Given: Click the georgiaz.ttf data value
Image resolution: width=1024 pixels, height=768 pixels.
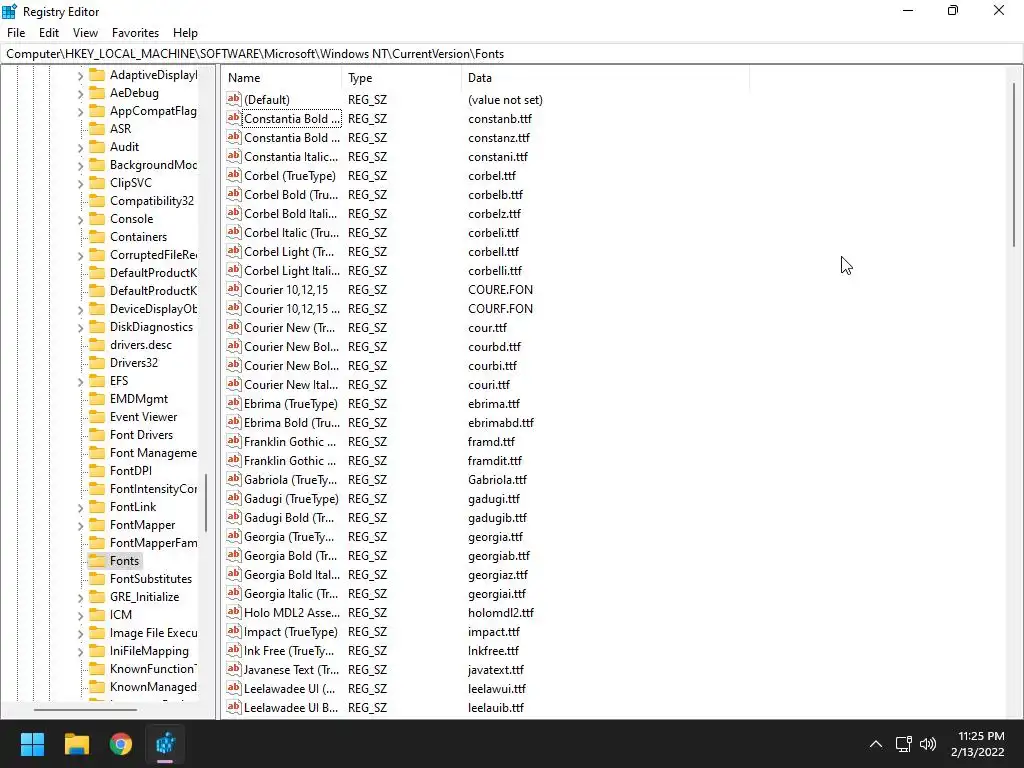Looking at the screenshot, I should (x=498, y=575).
